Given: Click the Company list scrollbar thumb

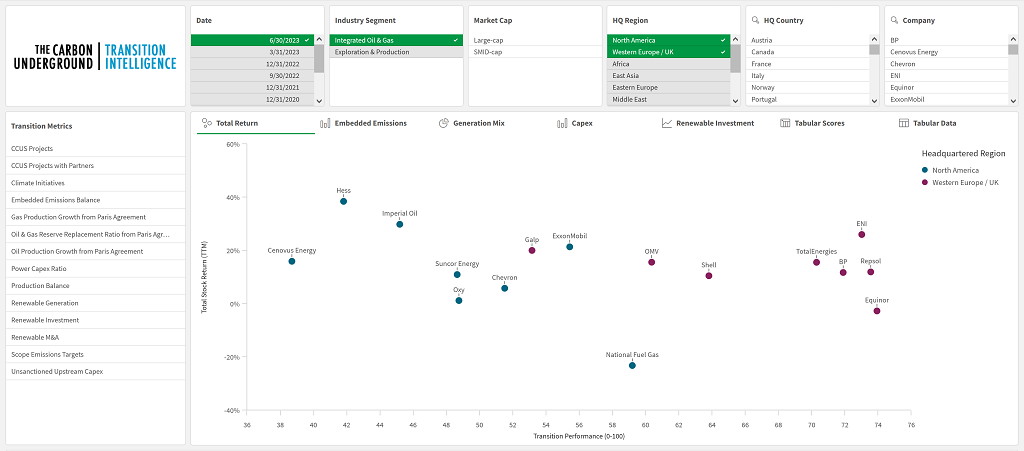Looking at the screenshot, I should coord(1014,50).
